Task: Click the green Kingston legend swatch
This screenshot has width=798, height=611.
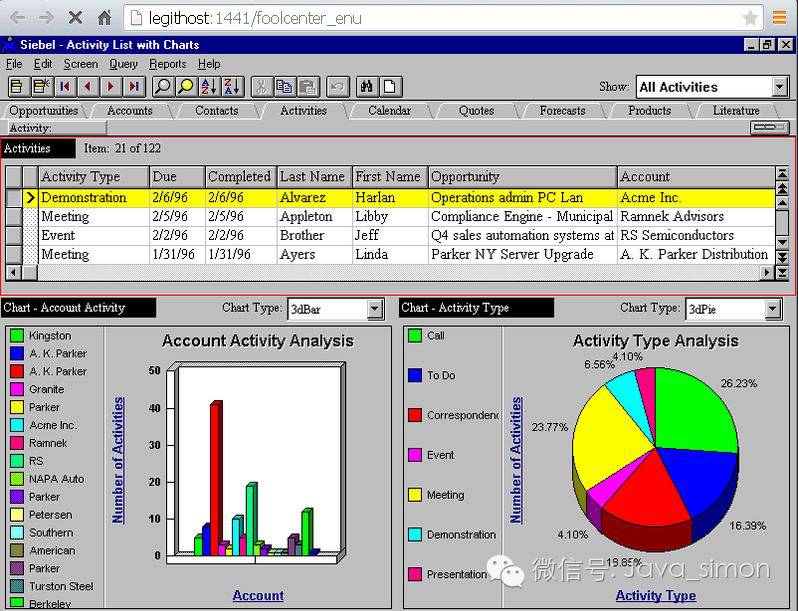Action: click(x=17, y=335)
